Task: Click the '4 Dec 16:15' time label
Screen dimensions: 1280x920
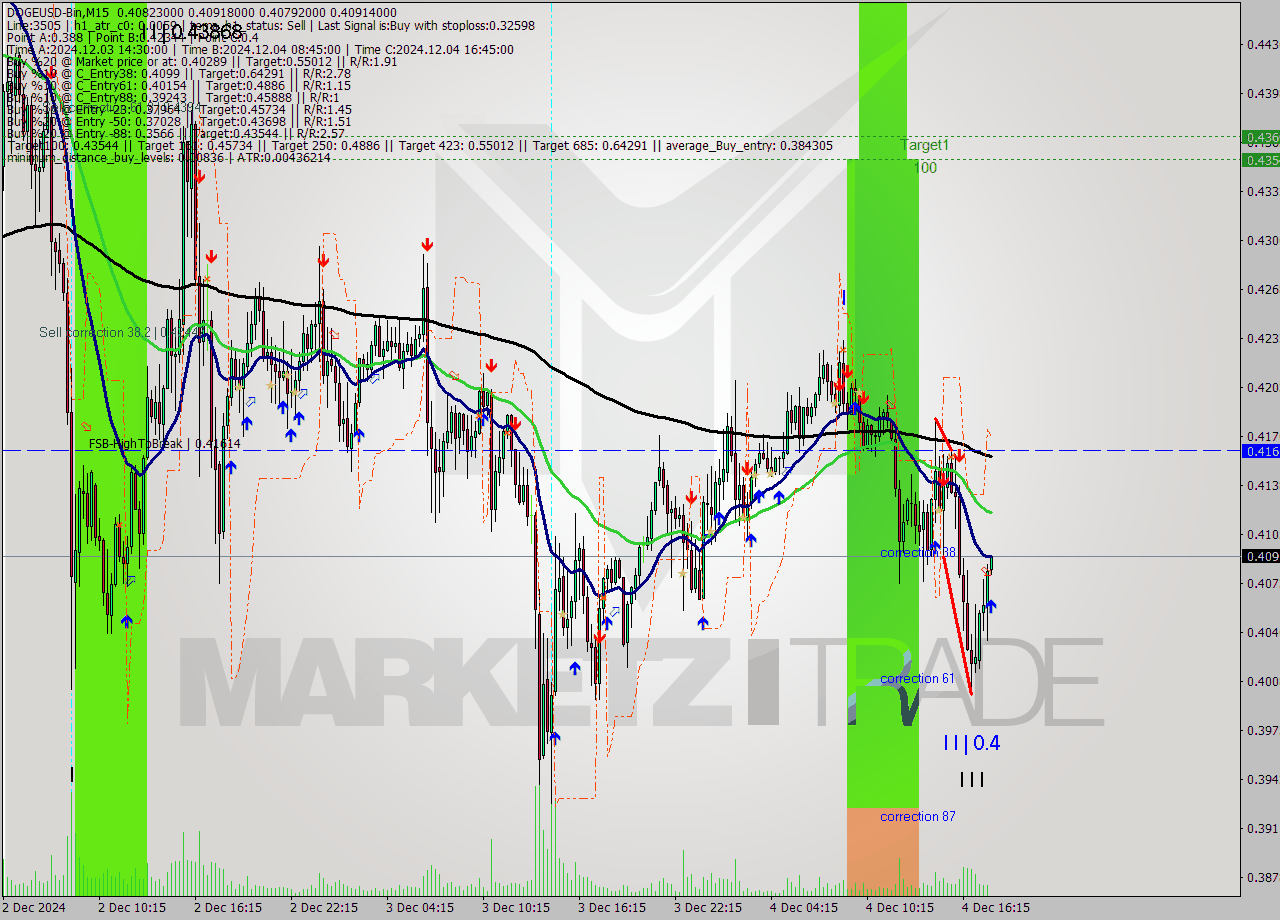Action: [996, 907]
